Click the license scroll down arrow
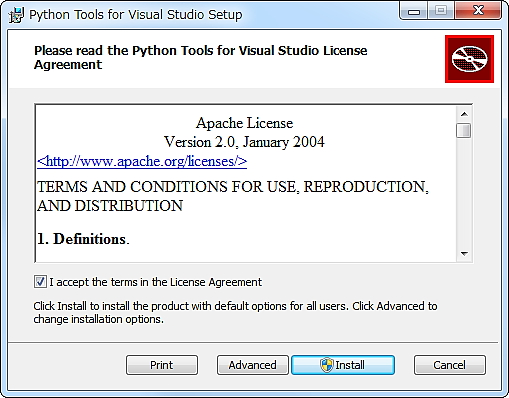 point(464,254)
